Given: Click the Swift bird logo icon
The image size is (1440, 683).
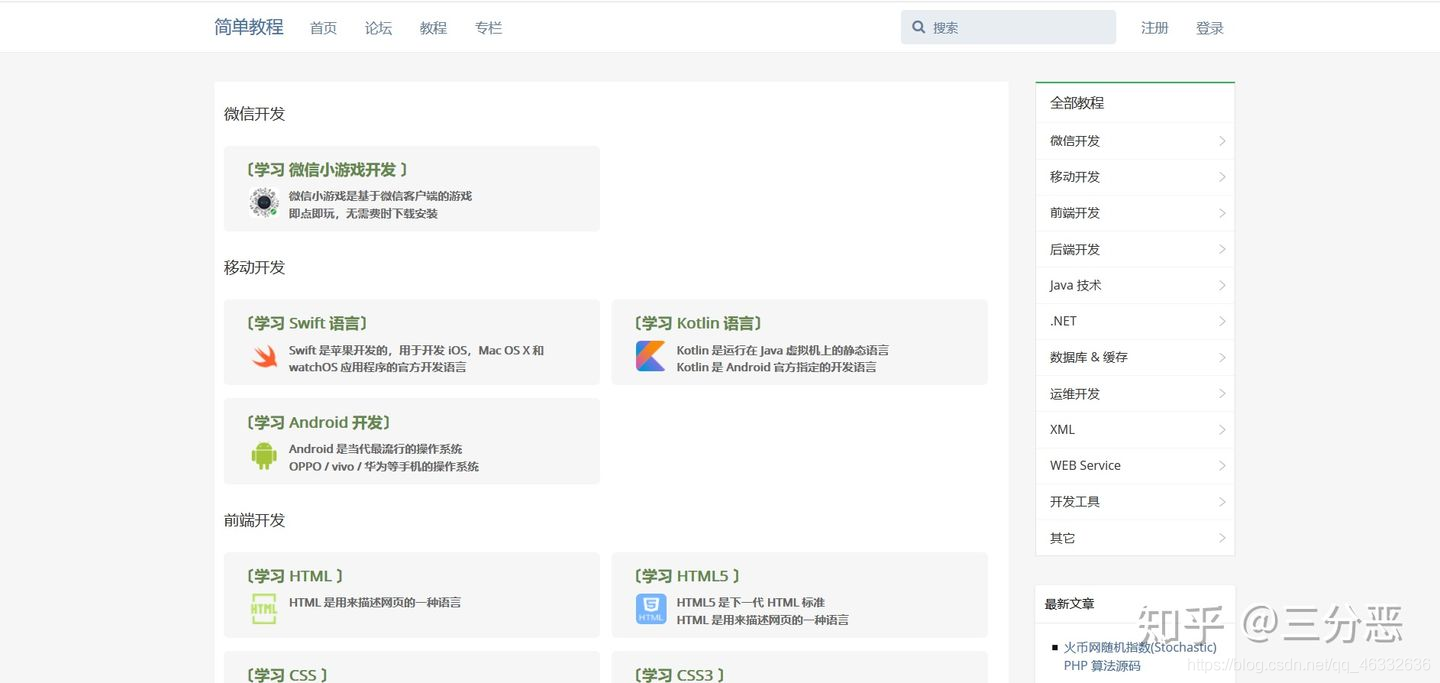Looking at the screenshot, I should 264,356.
